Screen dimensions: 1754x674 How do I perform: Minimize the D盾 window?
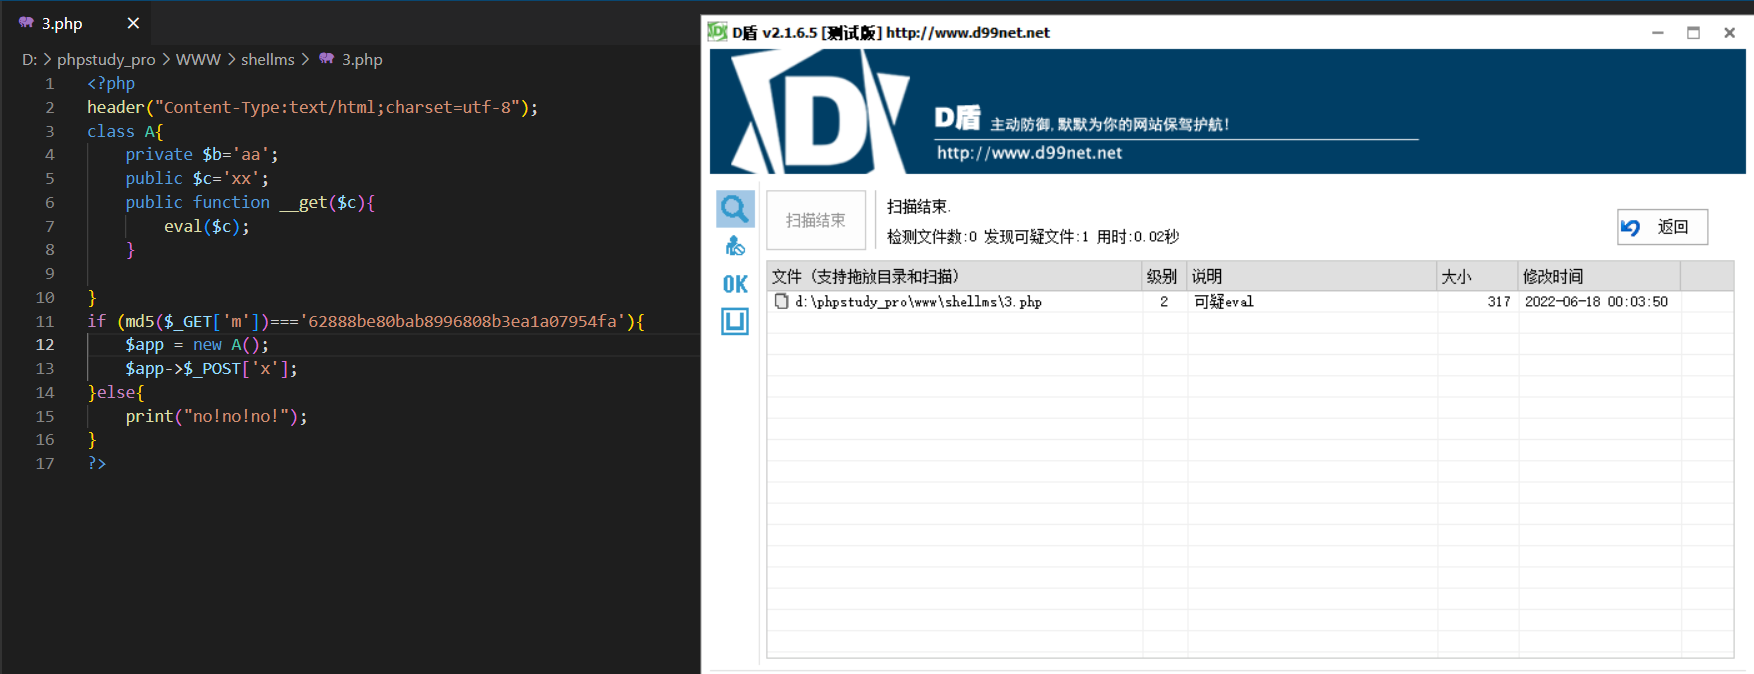(x=1657, y=32)
